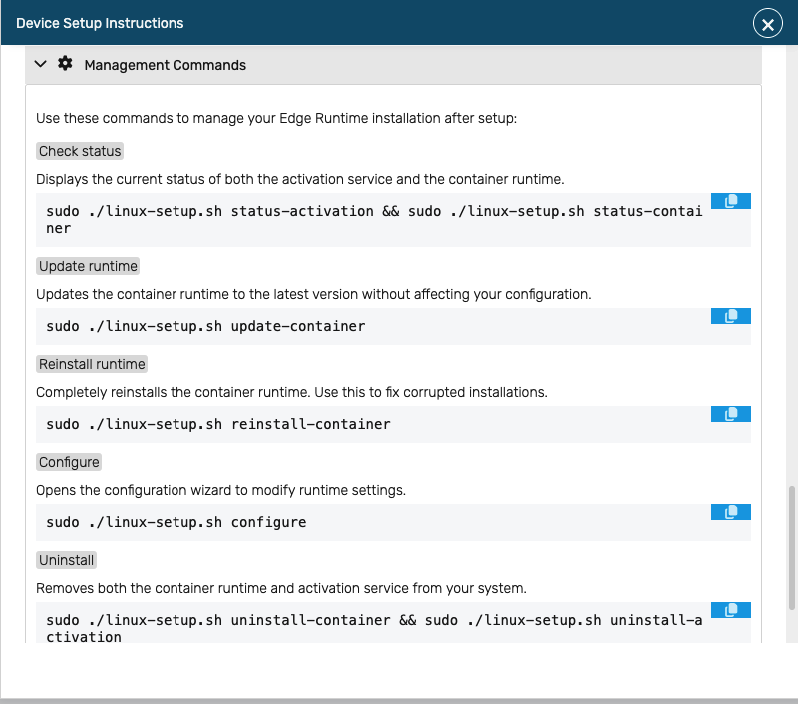The image size is (798, 704).
Task: Select the Configure heading label
Action: click(69, 462)
